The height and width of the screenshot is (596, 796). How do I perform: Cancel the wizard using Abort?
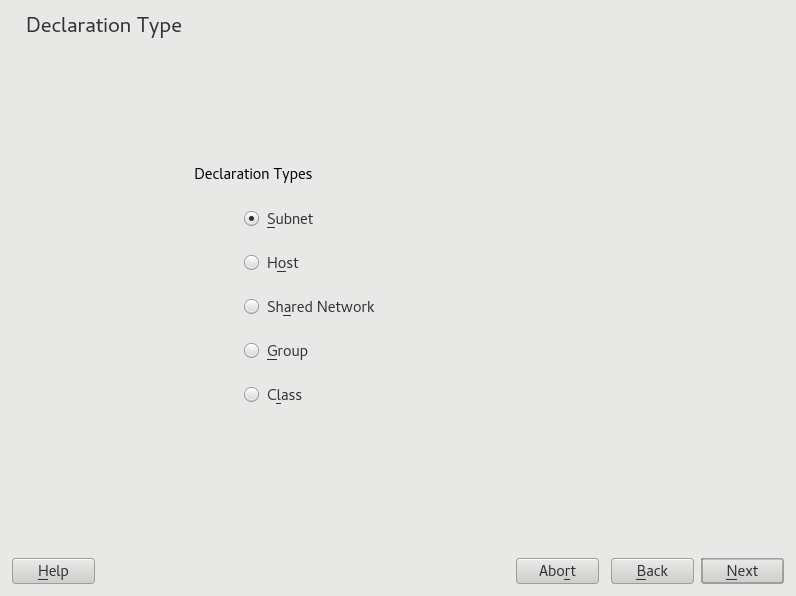click(x=557, y=571)
